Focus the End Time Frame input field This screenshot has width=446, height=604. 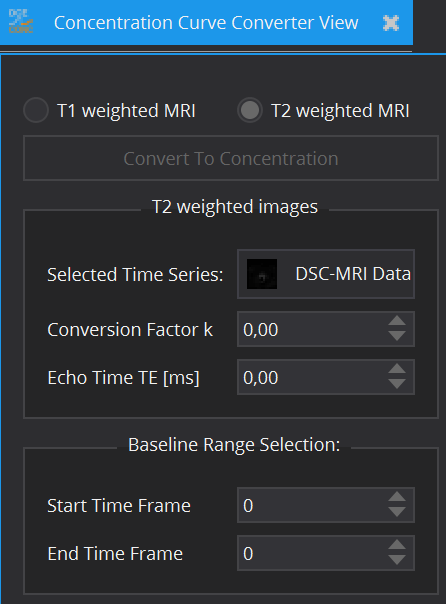click(x=312, y=553)
